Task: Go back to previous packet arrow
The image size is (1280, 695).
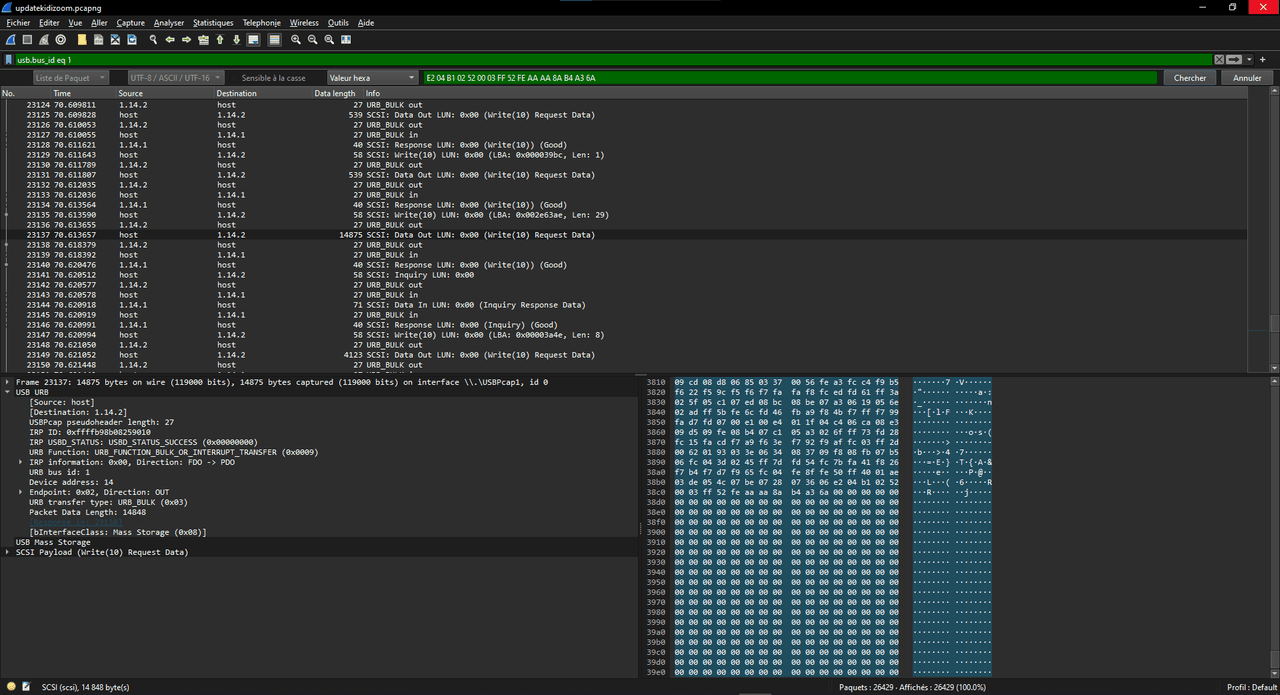Action: 170,40
